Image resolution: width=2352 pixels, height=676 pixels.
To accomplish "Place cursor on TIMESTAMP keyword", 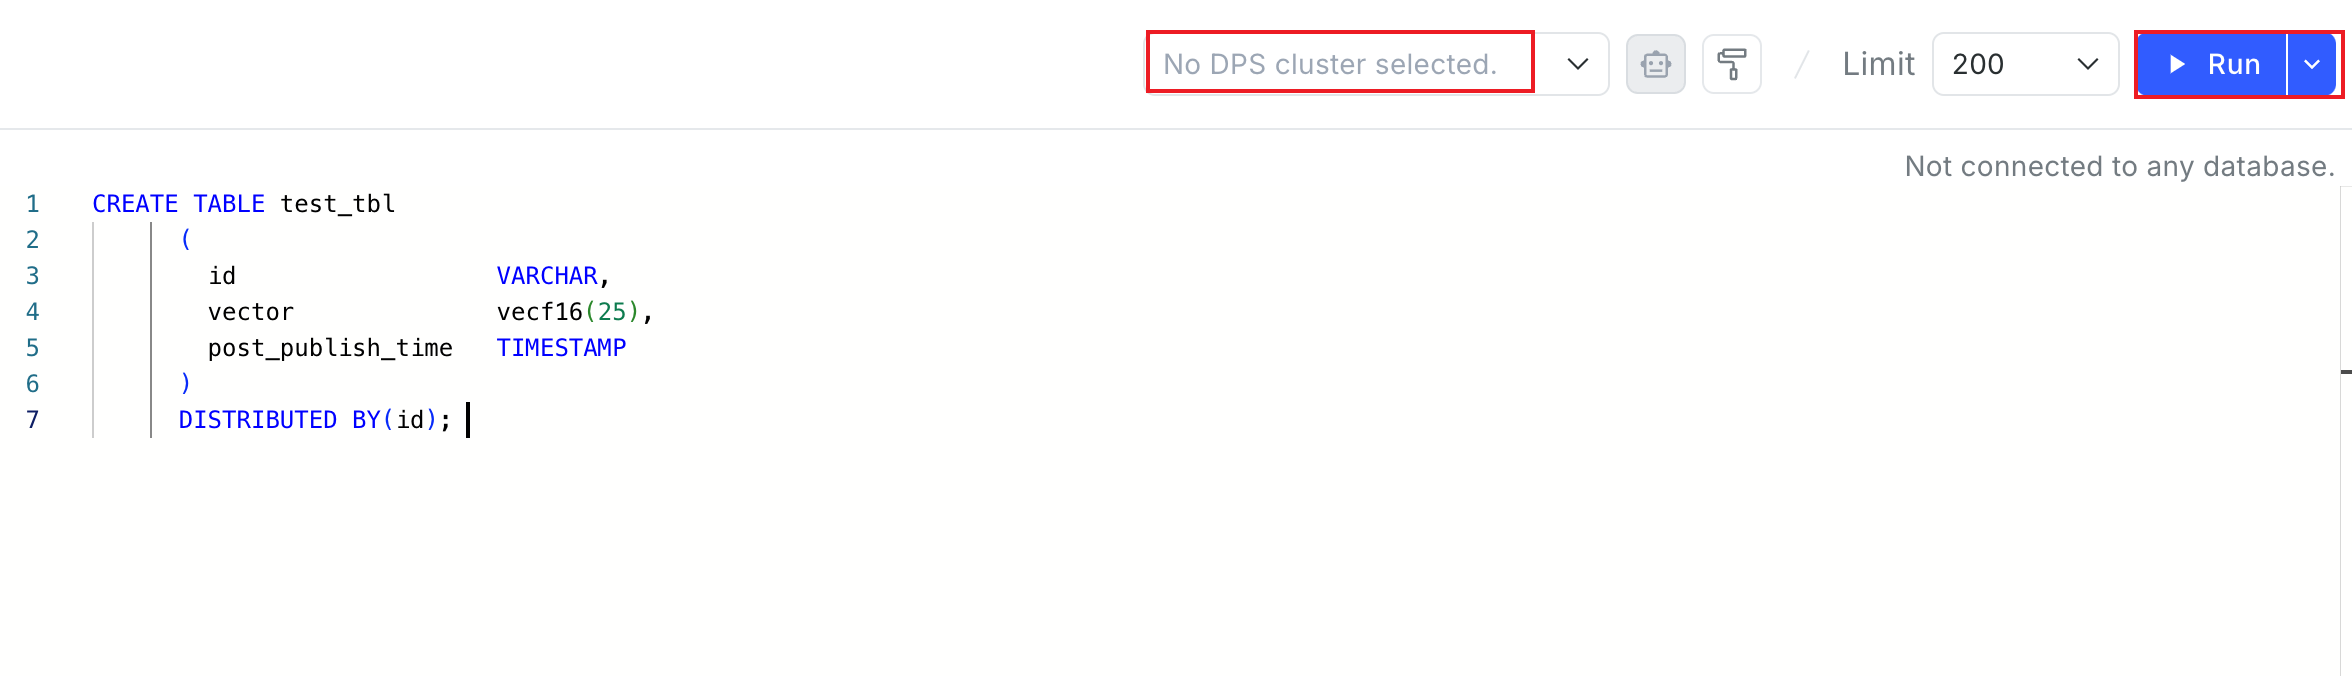I will (561, 348).
